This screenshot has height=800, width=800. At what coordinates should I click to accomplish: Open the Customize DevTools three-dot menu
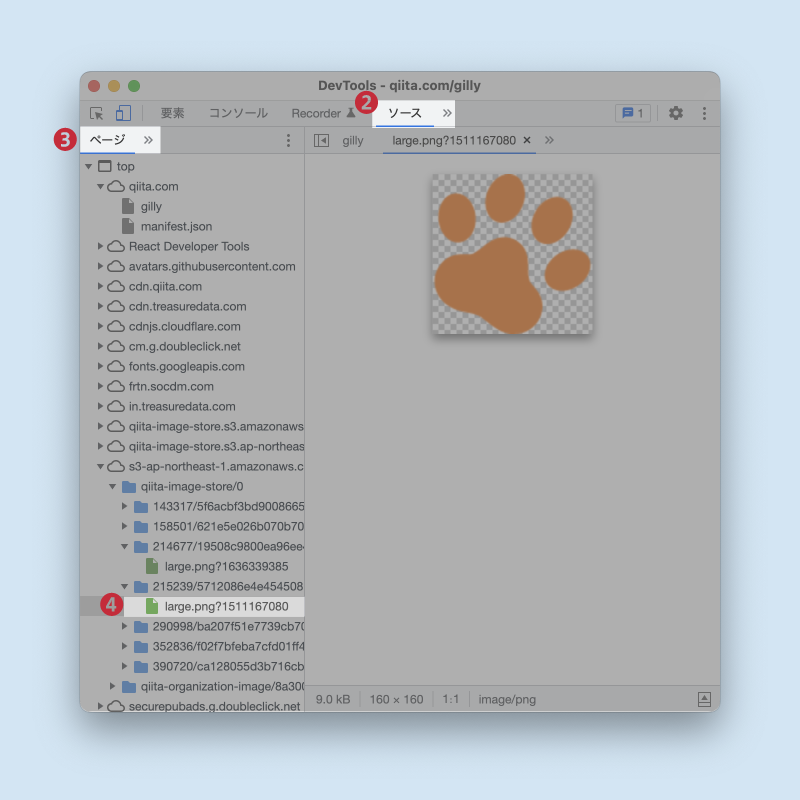coord(705,114)
